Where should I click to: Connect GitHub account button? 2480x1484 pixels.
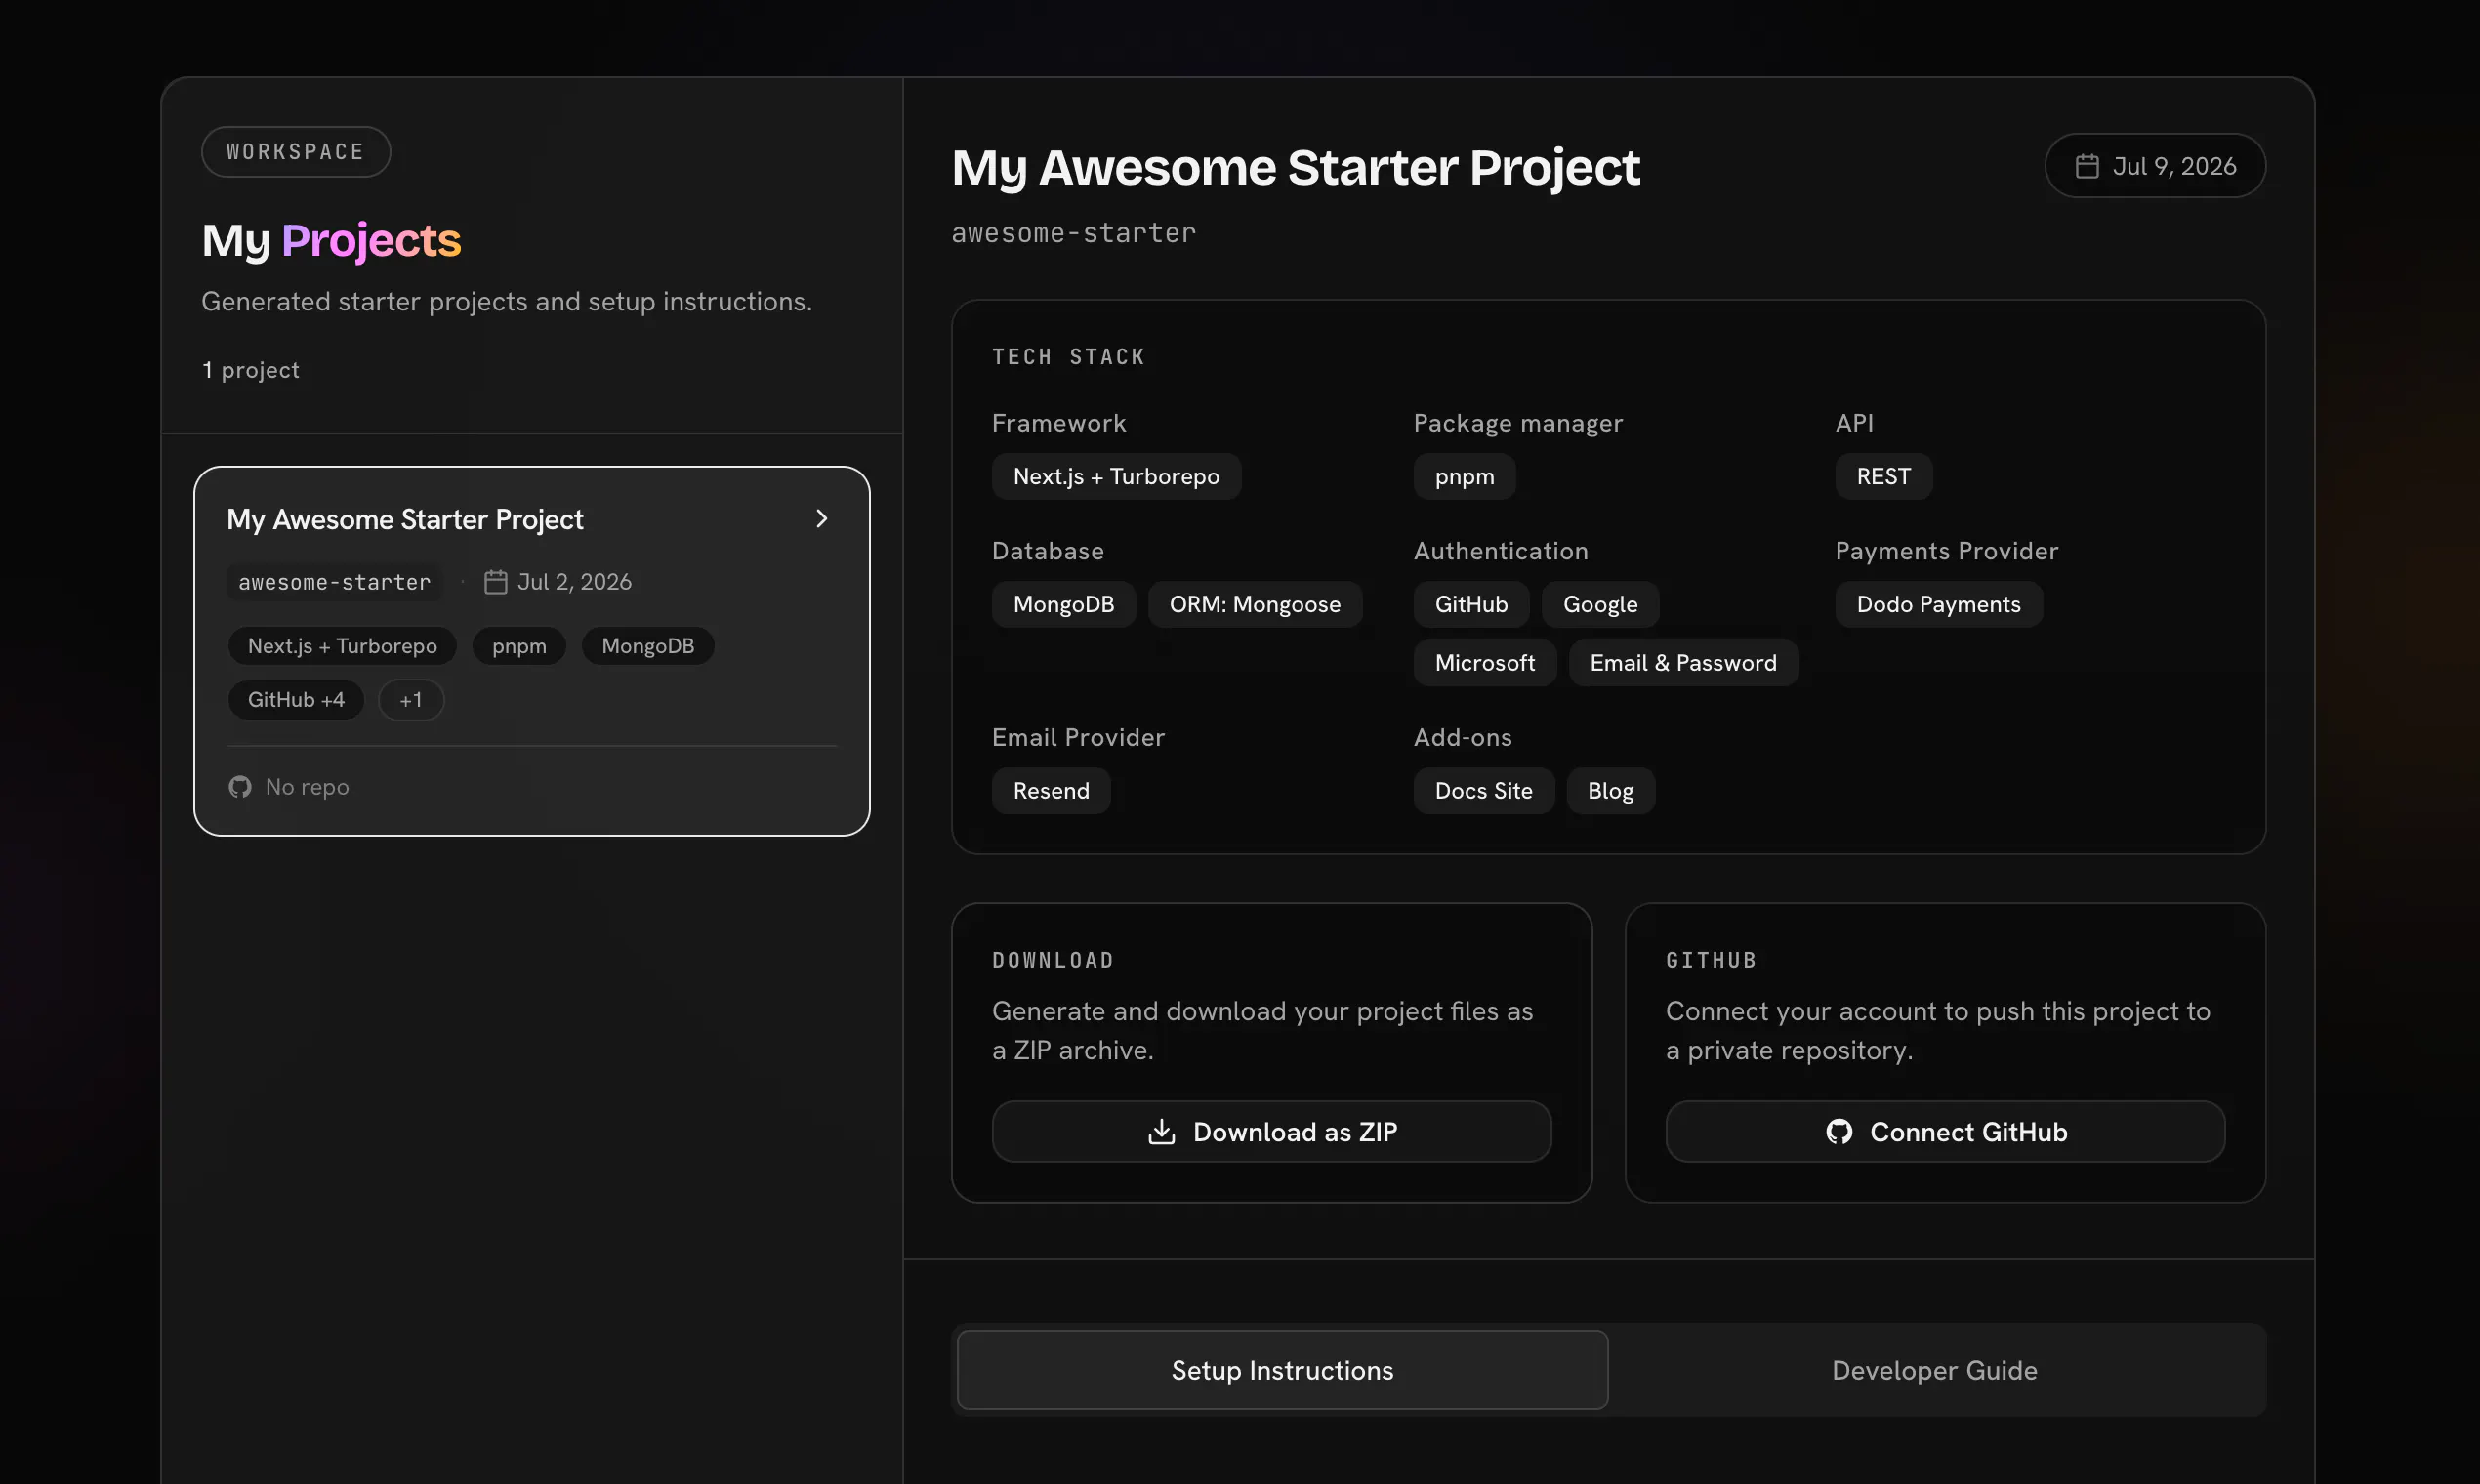point(1945,1132)
